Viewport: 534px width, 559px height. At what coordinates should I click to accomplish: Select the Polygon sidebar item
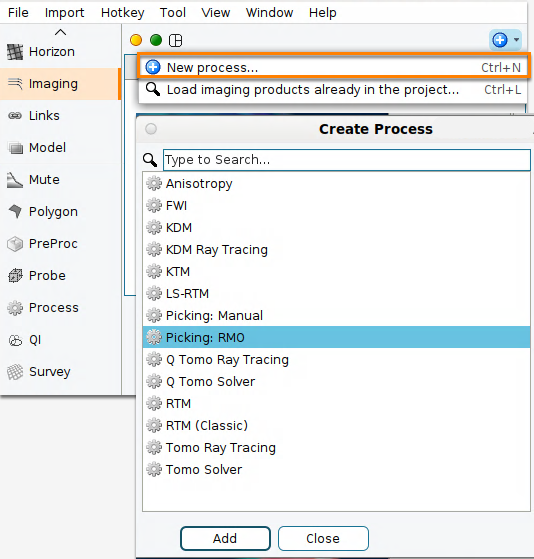[x=60, y=211]
